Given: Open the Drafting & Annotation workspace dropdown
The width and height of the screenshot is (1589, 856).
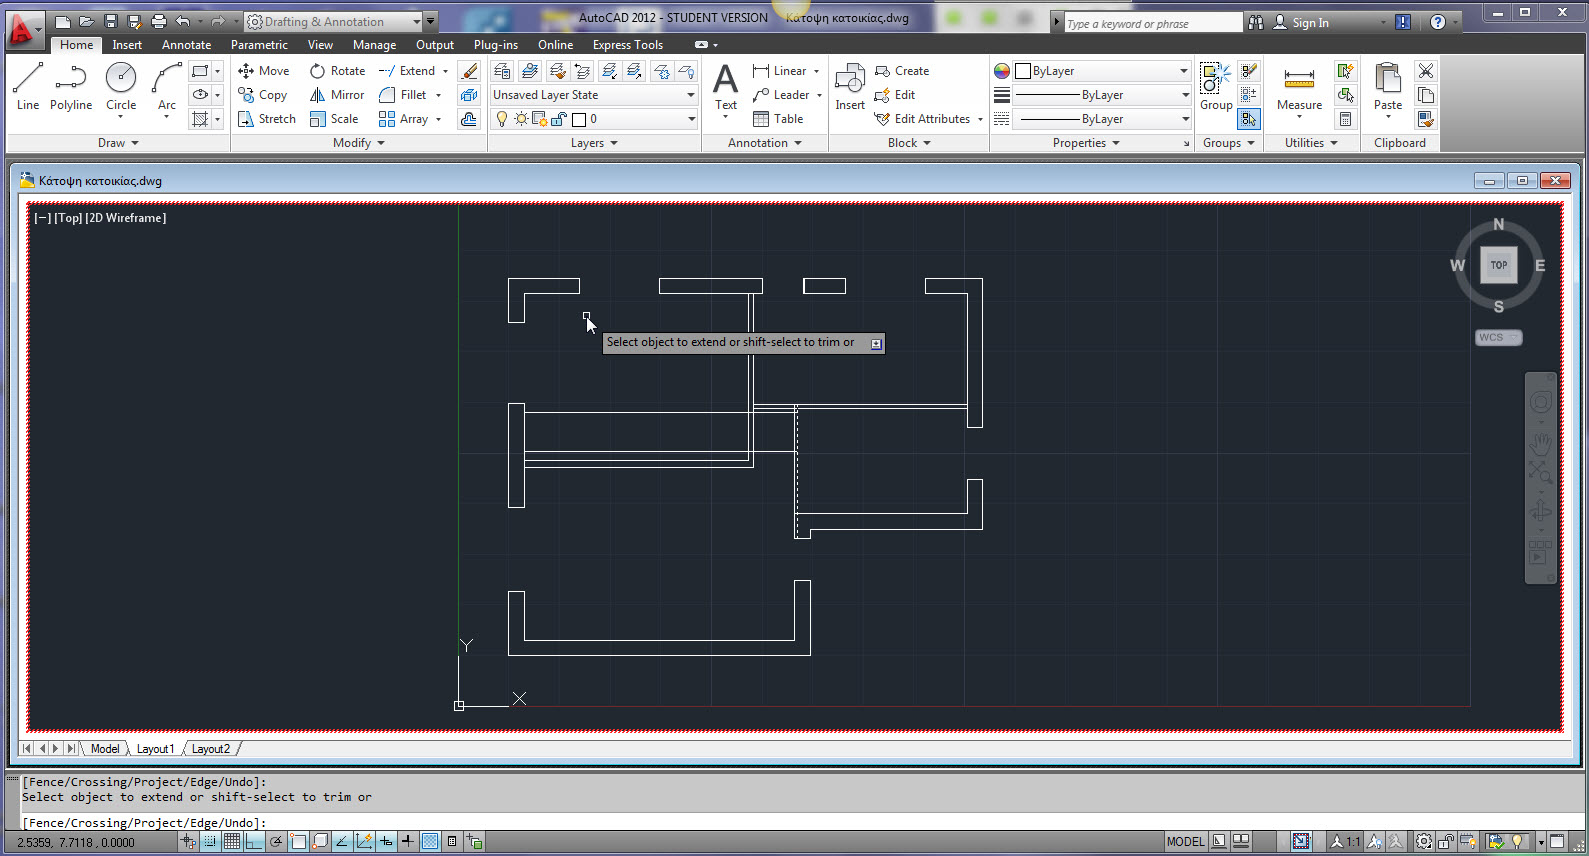Looking at the screenshot, I should click(x=333, y=22).
